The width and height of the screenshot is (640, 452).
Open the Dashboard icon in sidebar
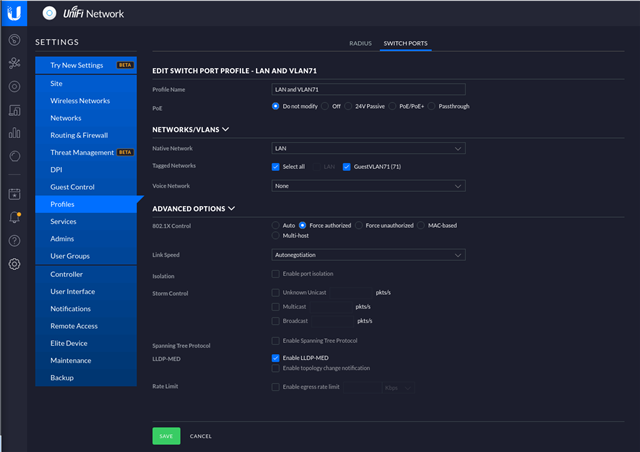[x=15, y=40]
